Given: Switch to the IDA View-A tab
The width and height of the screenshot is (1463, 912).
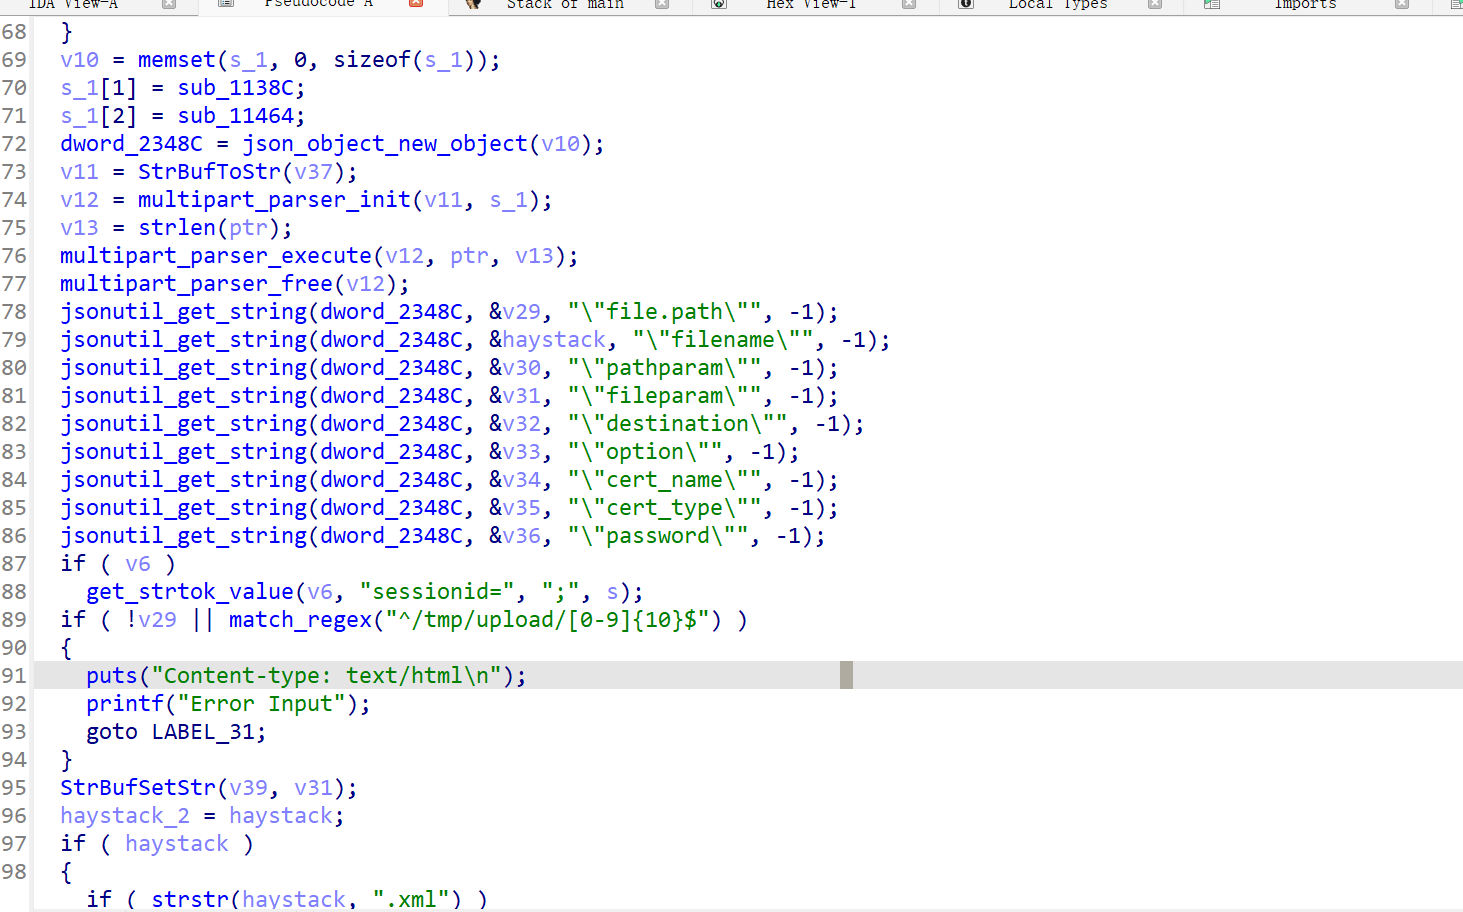Looking at the screenshot, I should [73, 4].
